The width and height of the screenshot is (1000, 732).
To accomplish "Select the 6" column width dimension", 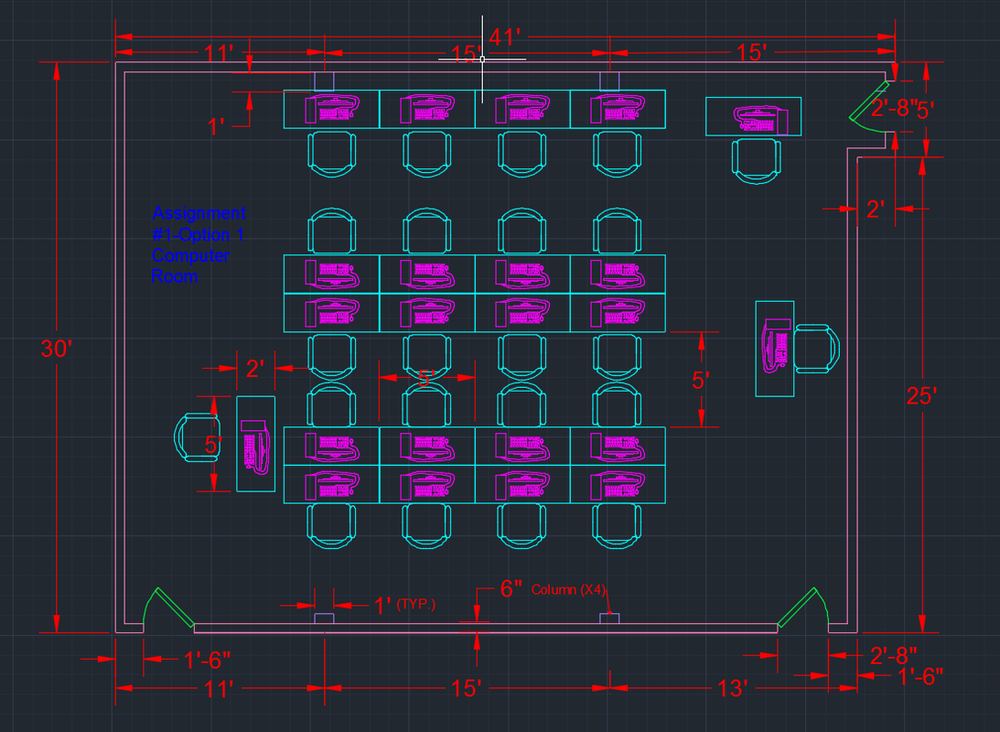I will 513,588.
